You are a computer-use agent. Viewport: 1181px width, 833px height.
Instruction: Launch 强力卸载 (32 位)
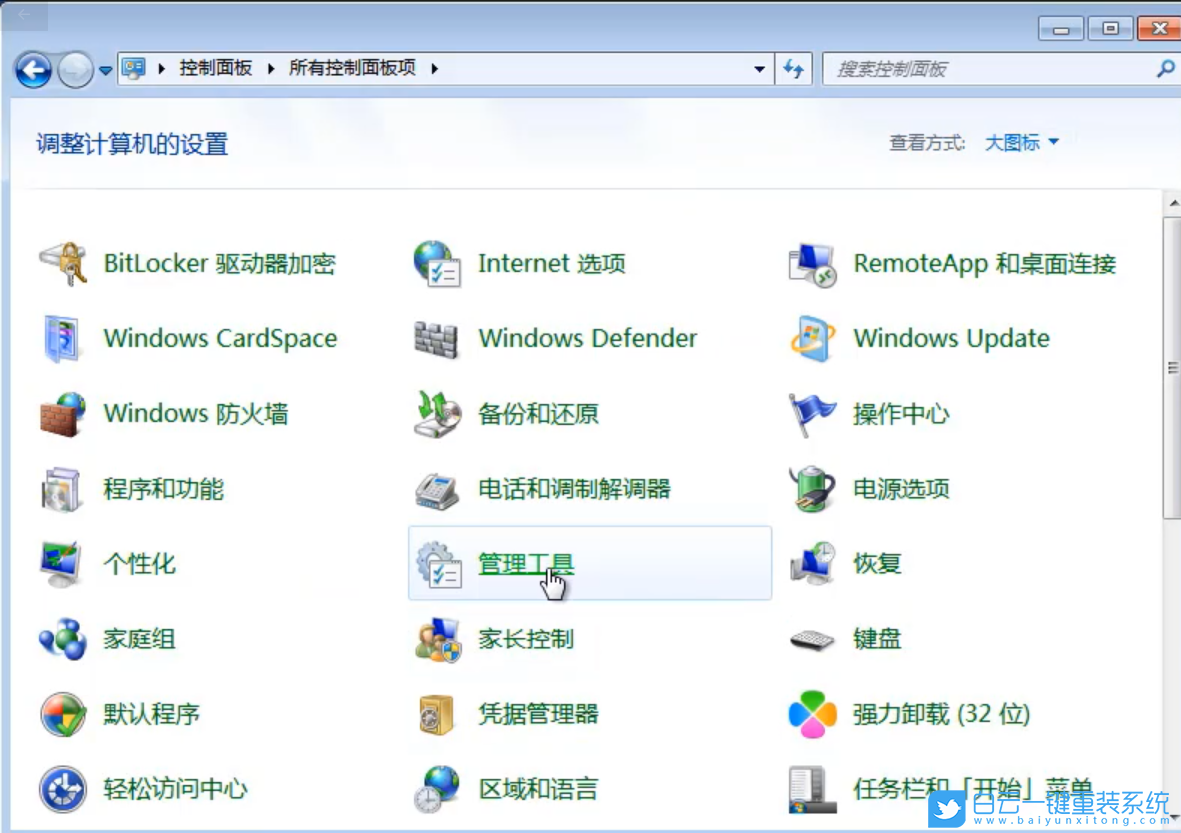(x=944, y=714)
